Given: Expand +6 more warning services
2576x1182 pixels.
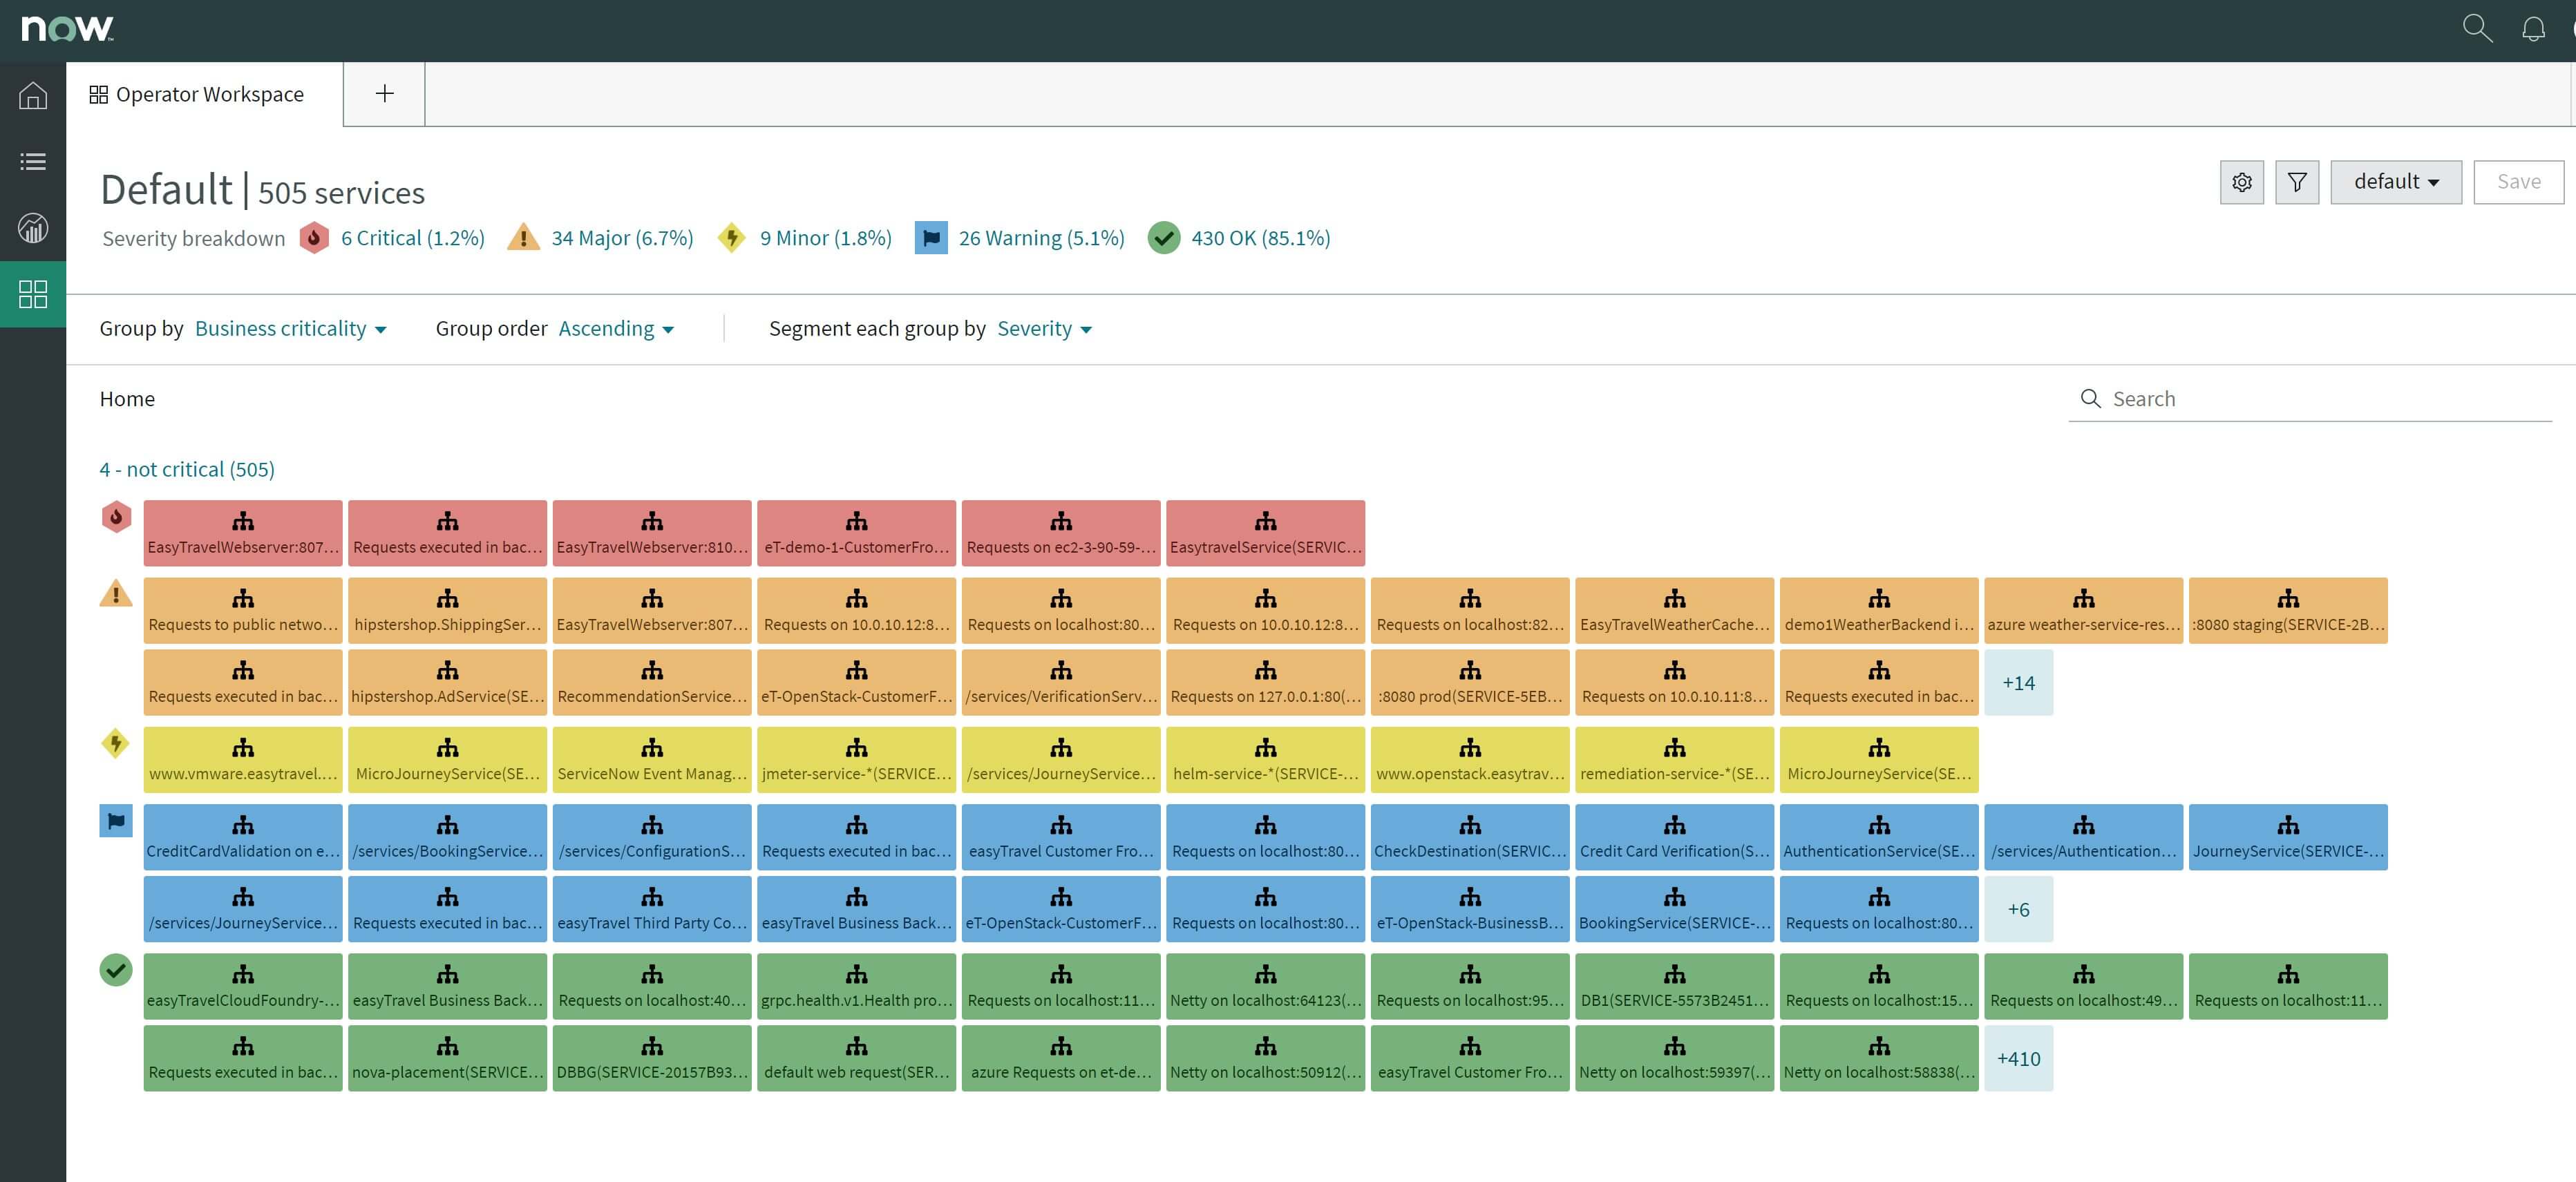Looking at the screenshot, I should click(2018, 910).
